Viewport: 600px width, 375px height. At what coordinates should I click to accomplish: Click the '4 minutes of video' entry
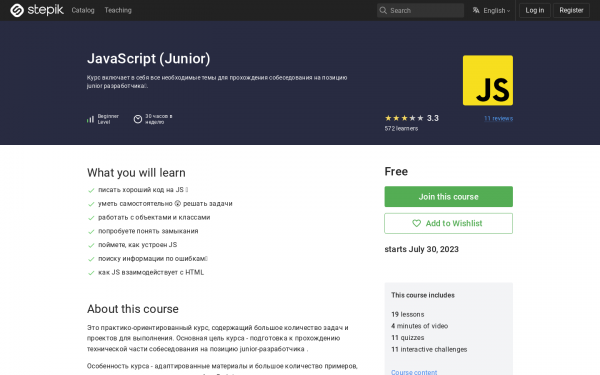(419, 326)
